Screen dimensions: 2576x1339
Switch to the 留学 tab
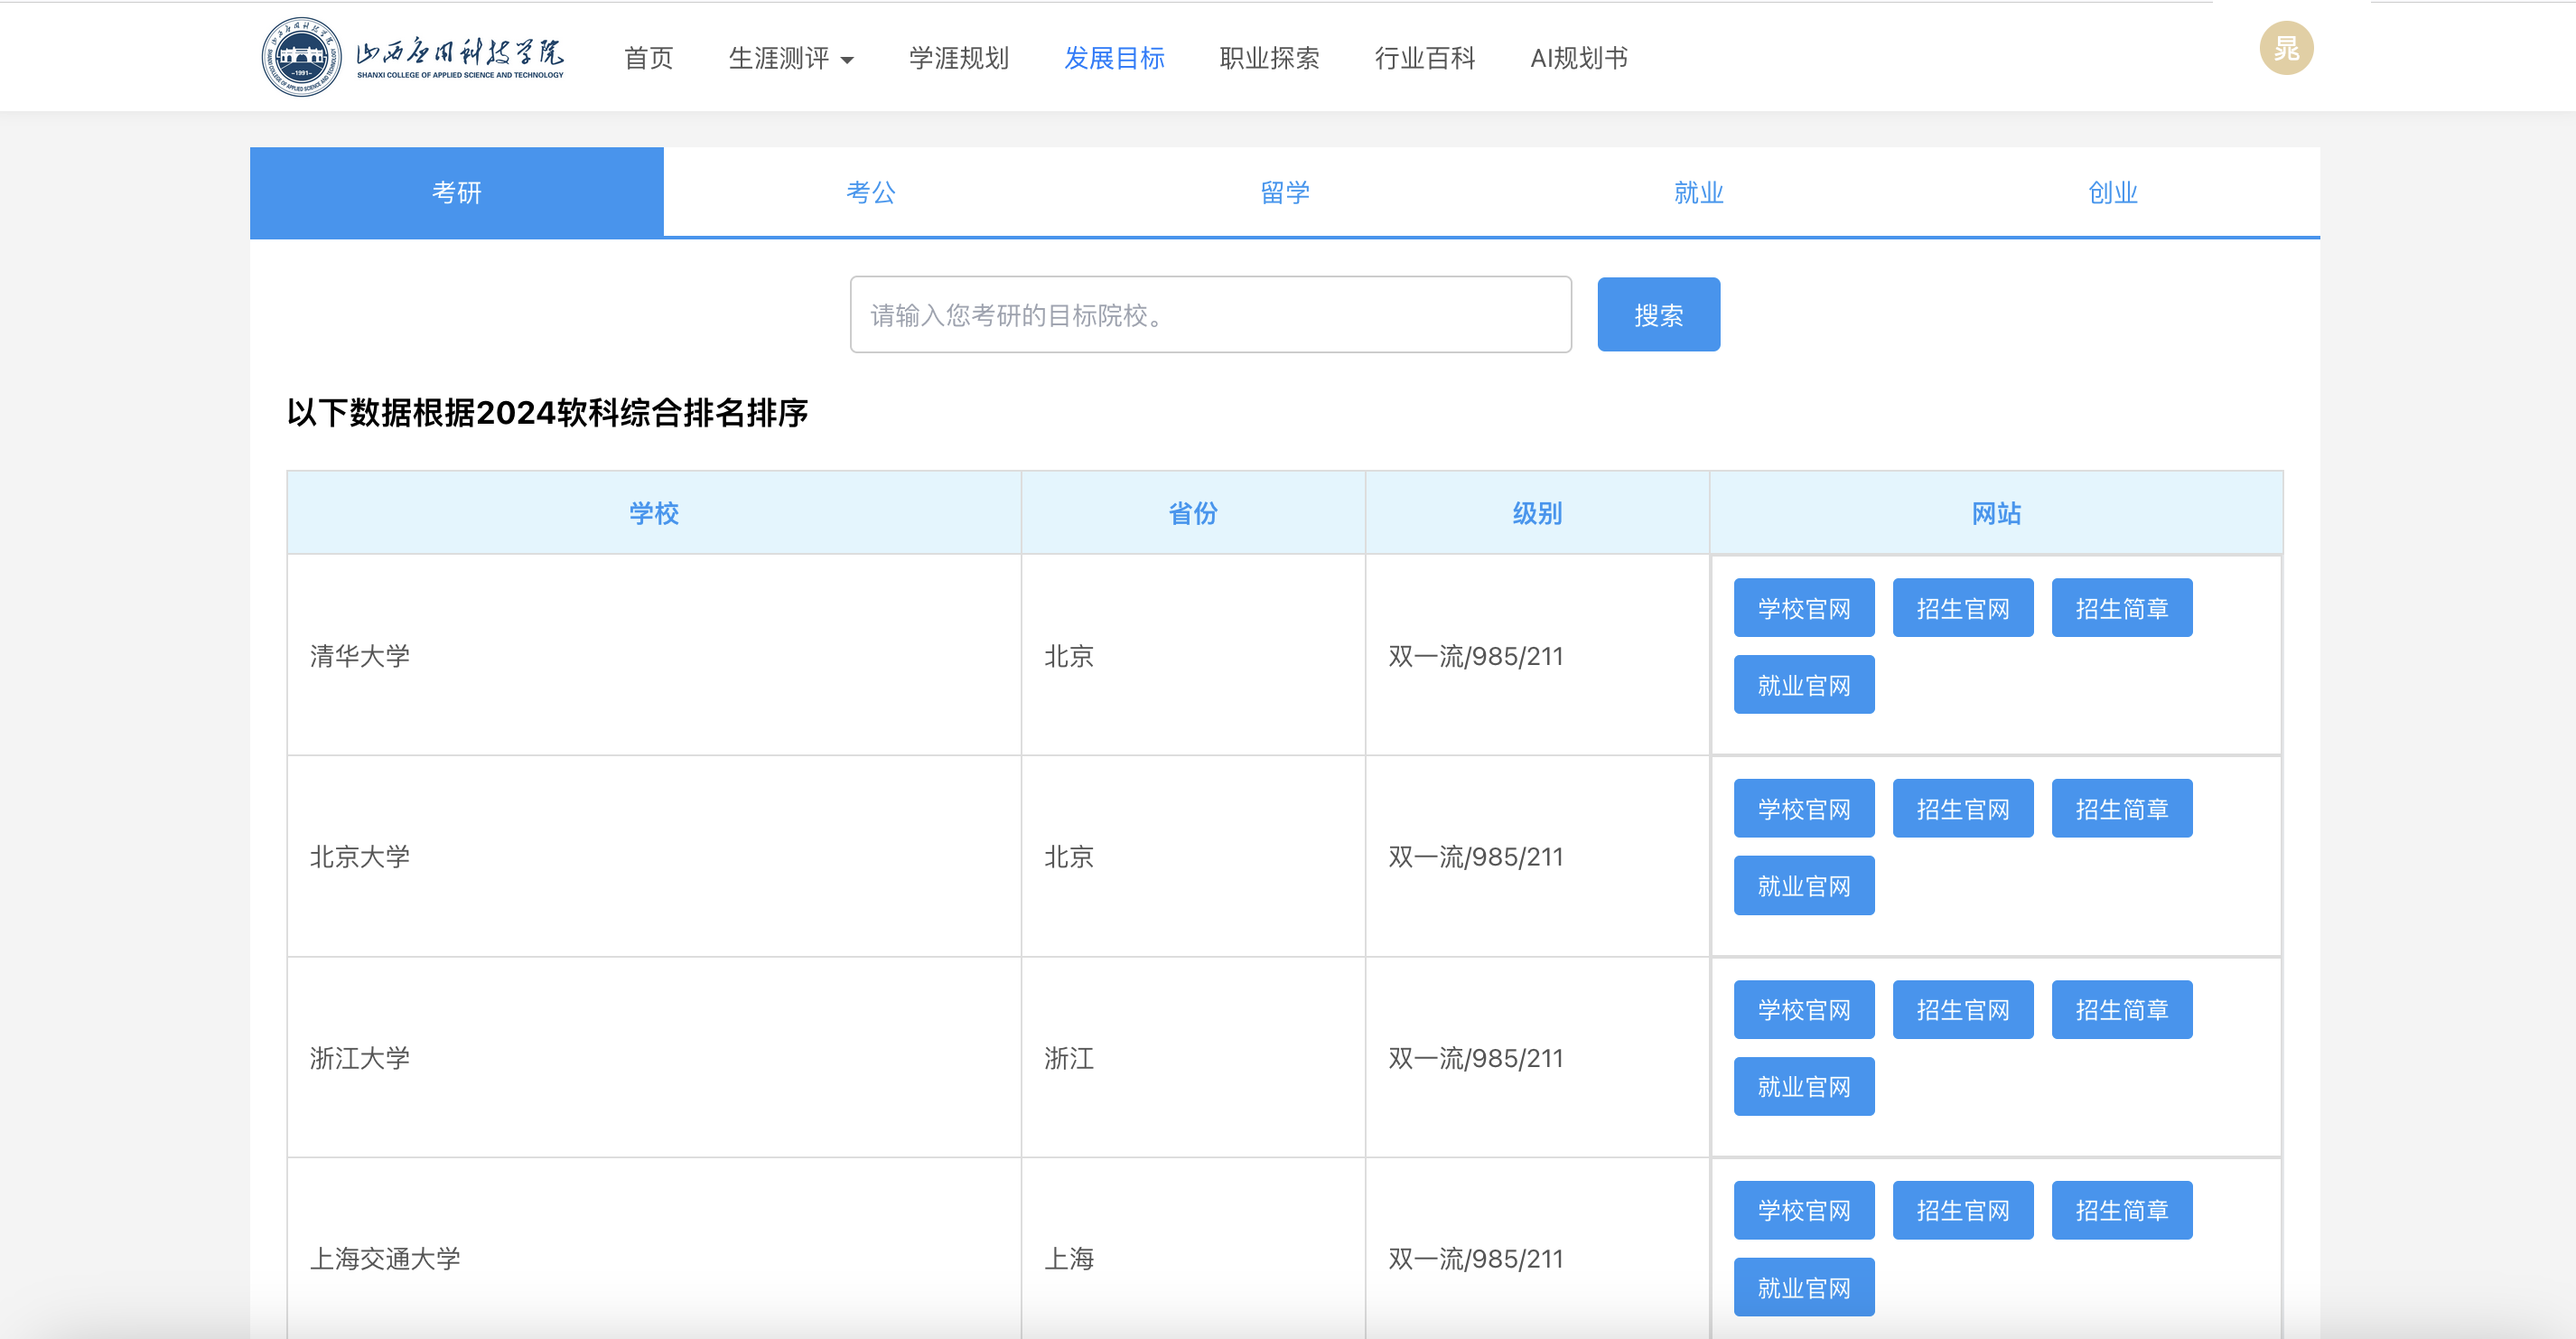(1285, 192)
